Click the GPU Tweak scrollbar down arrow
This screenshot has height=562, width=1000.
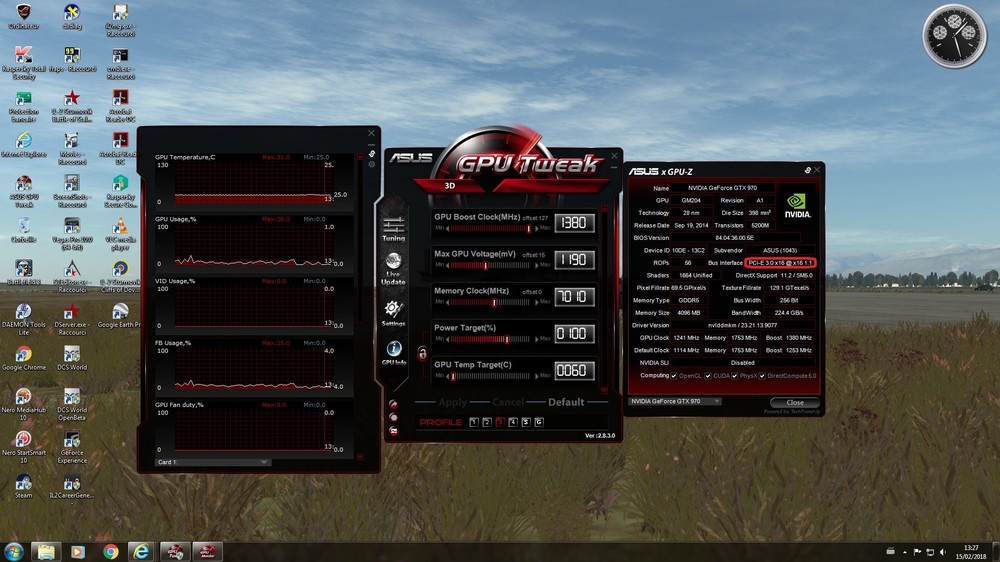click(x=604, y=390)
